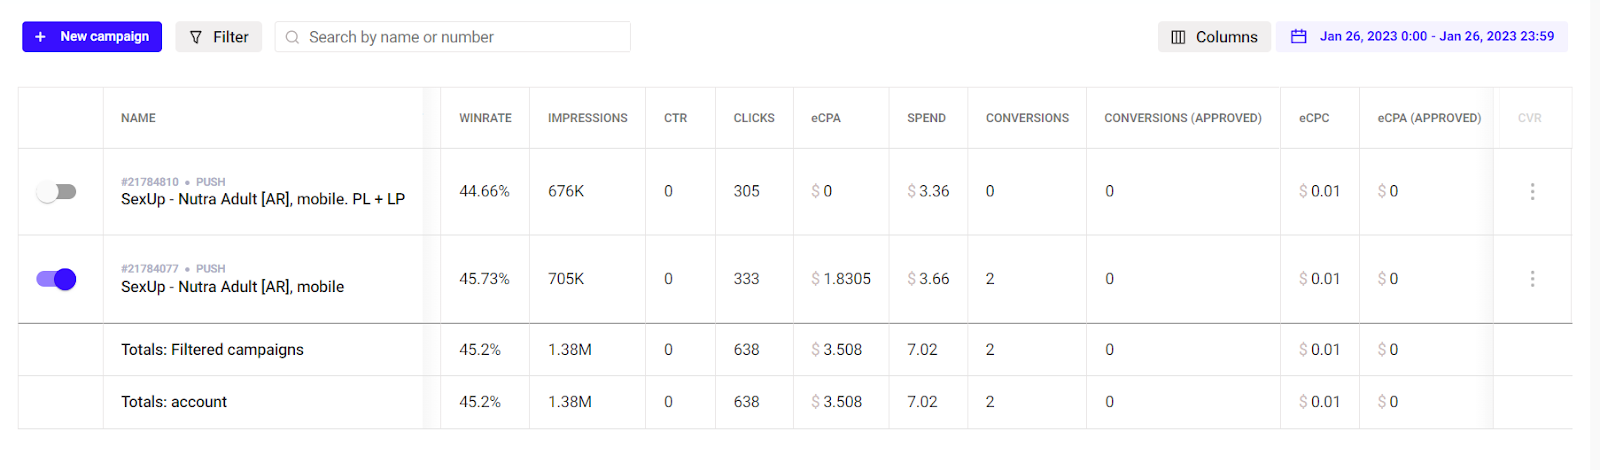1600x470 pixels.
Task: Click the columns grid icon
Action: pos(1178,37)
